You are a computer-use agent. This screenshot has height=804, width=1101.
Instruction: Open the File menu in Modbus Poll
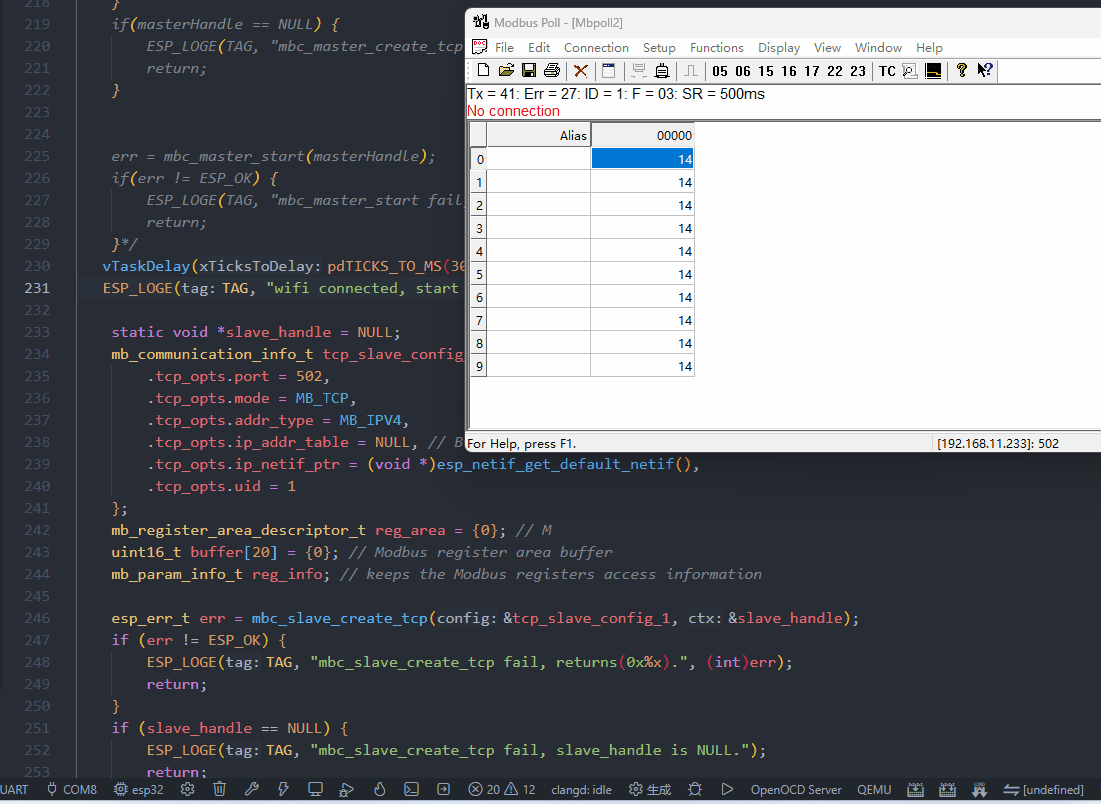pos(504,48)
